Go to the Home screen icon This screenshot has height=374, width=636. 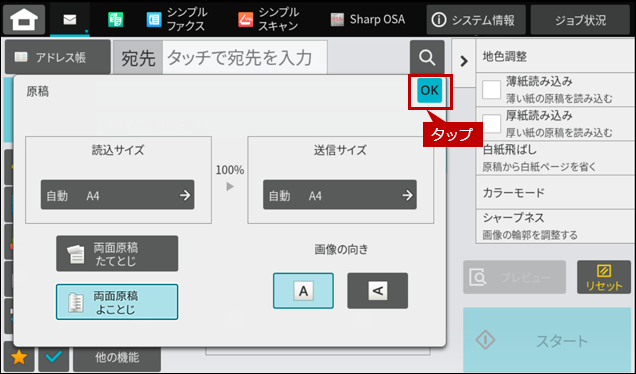[x=24, y=19]
